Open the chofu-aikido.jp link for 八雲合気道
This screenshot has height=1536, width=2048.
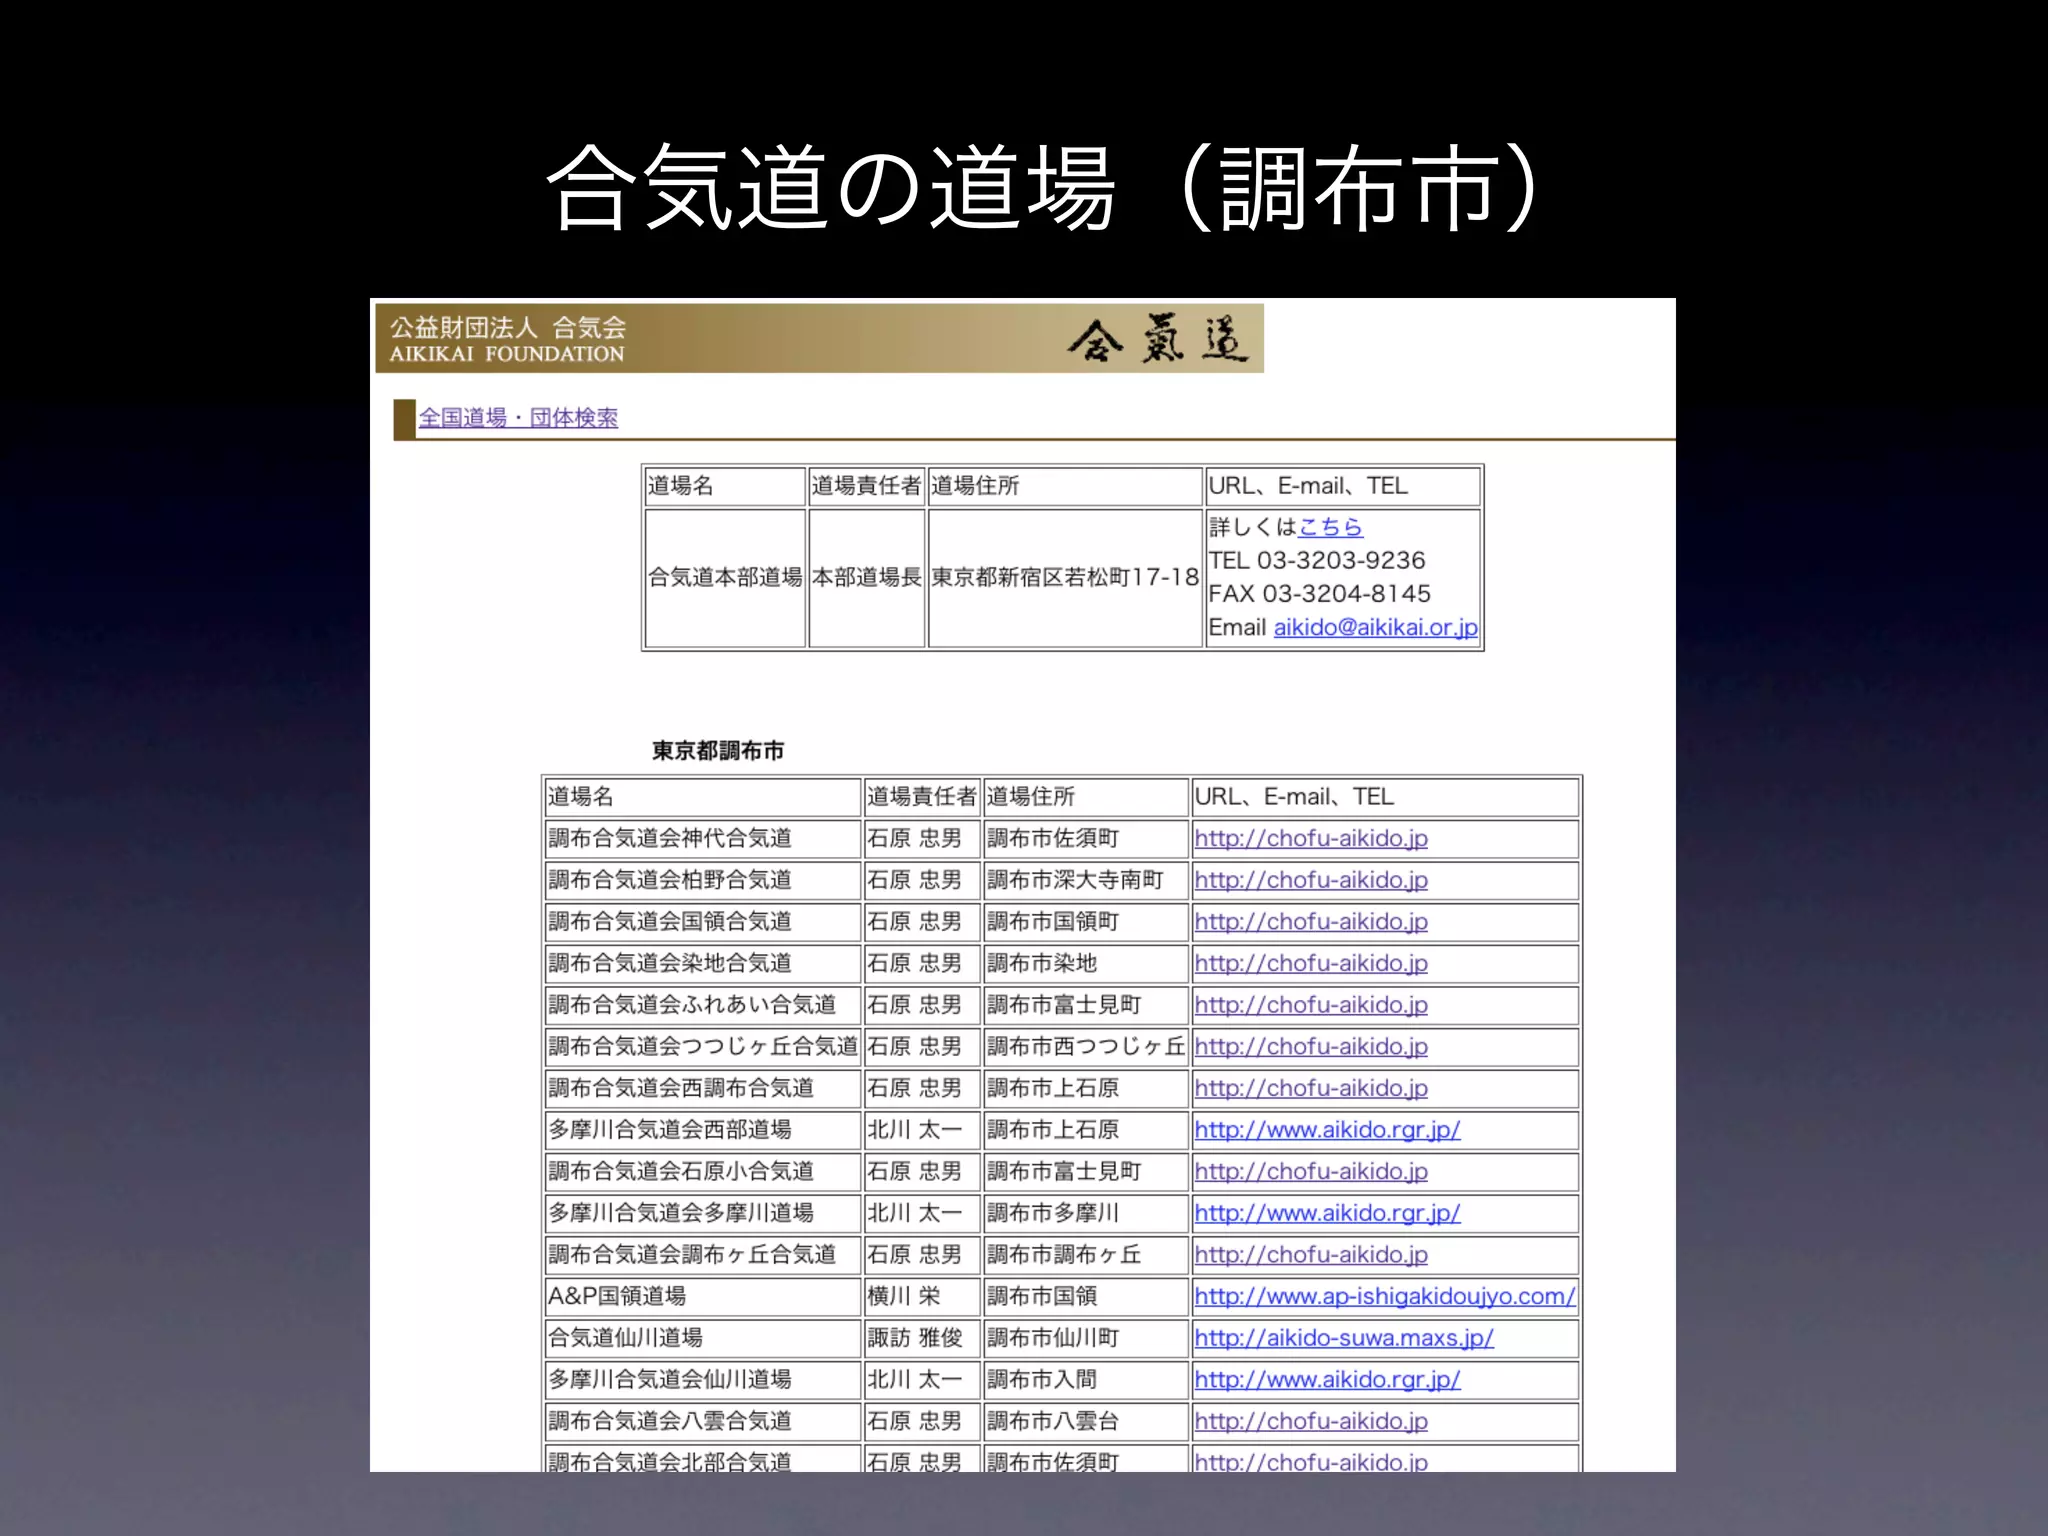pos(1311,1422)
